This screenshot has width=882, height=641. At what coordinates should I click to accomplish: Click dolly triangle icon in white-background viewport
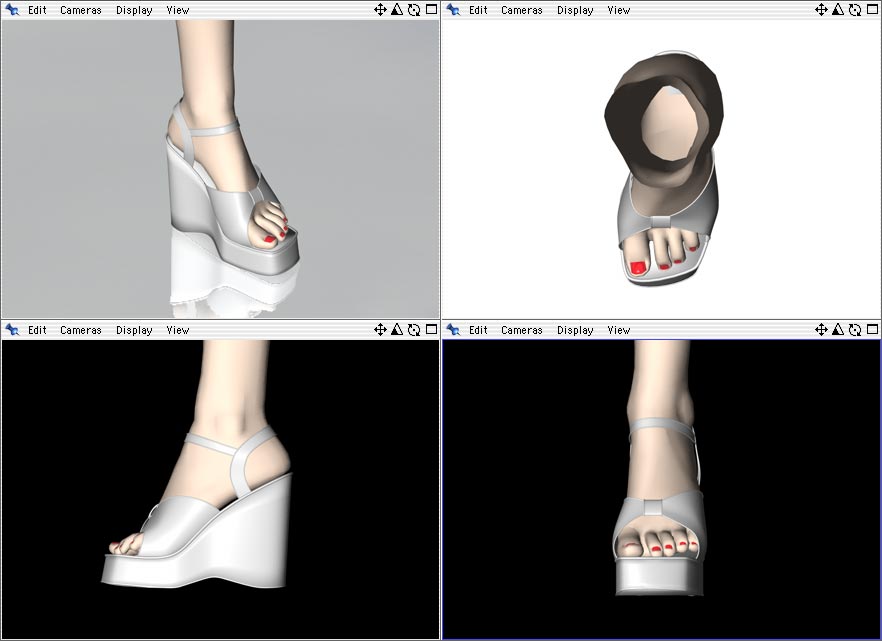[x=838, y=10]
